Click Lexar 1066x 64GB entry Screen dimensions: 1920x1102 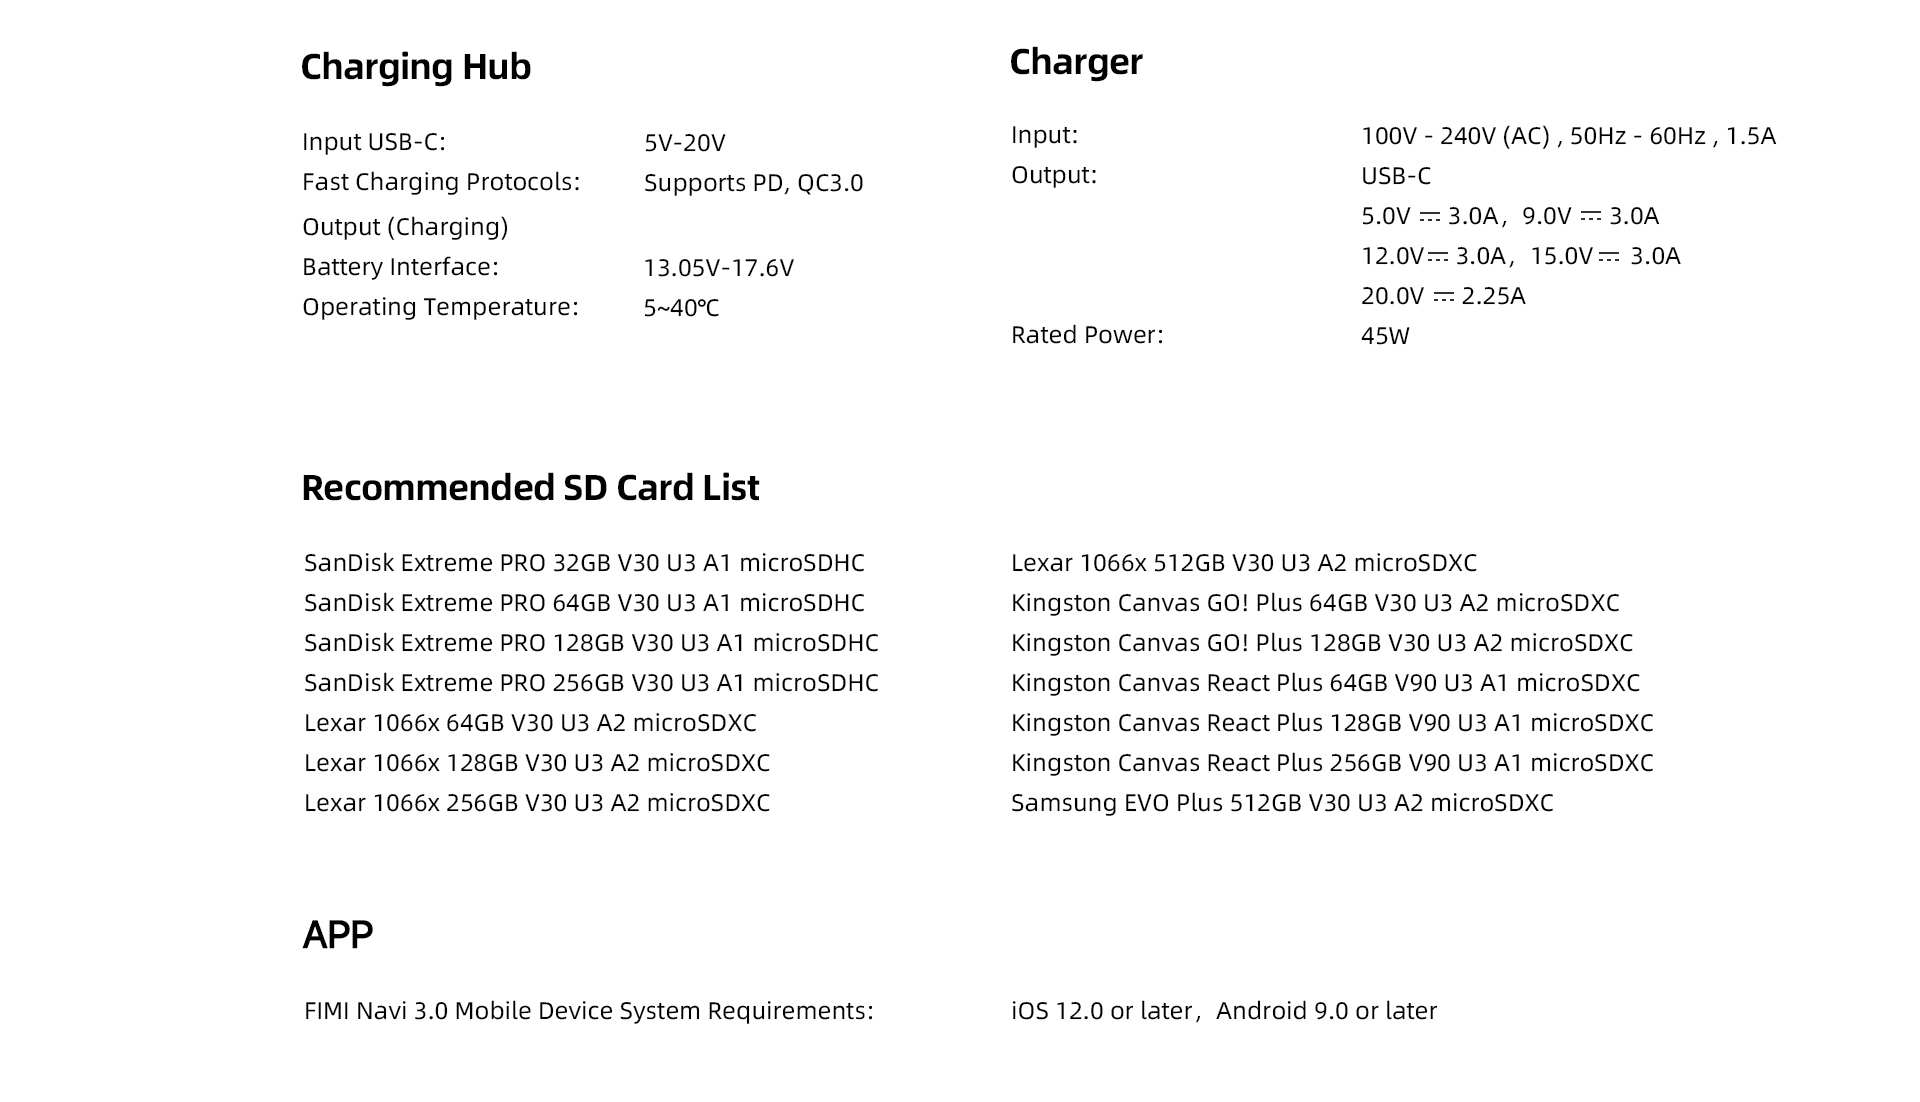(x=530, y=723)
